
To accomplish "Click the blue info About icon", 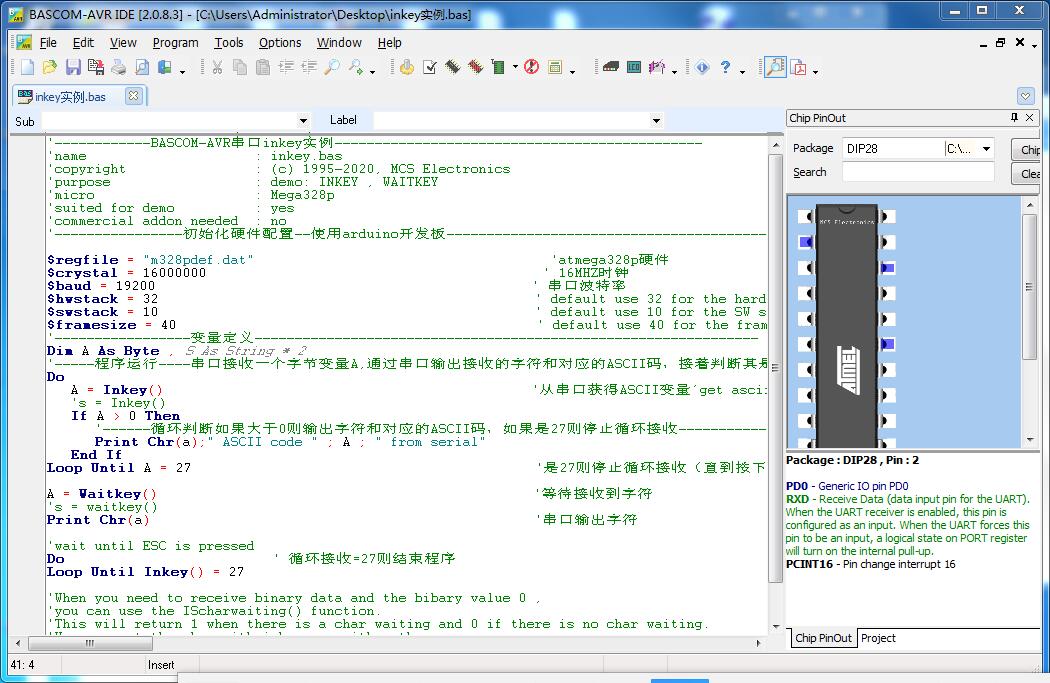I will (702, 67).
